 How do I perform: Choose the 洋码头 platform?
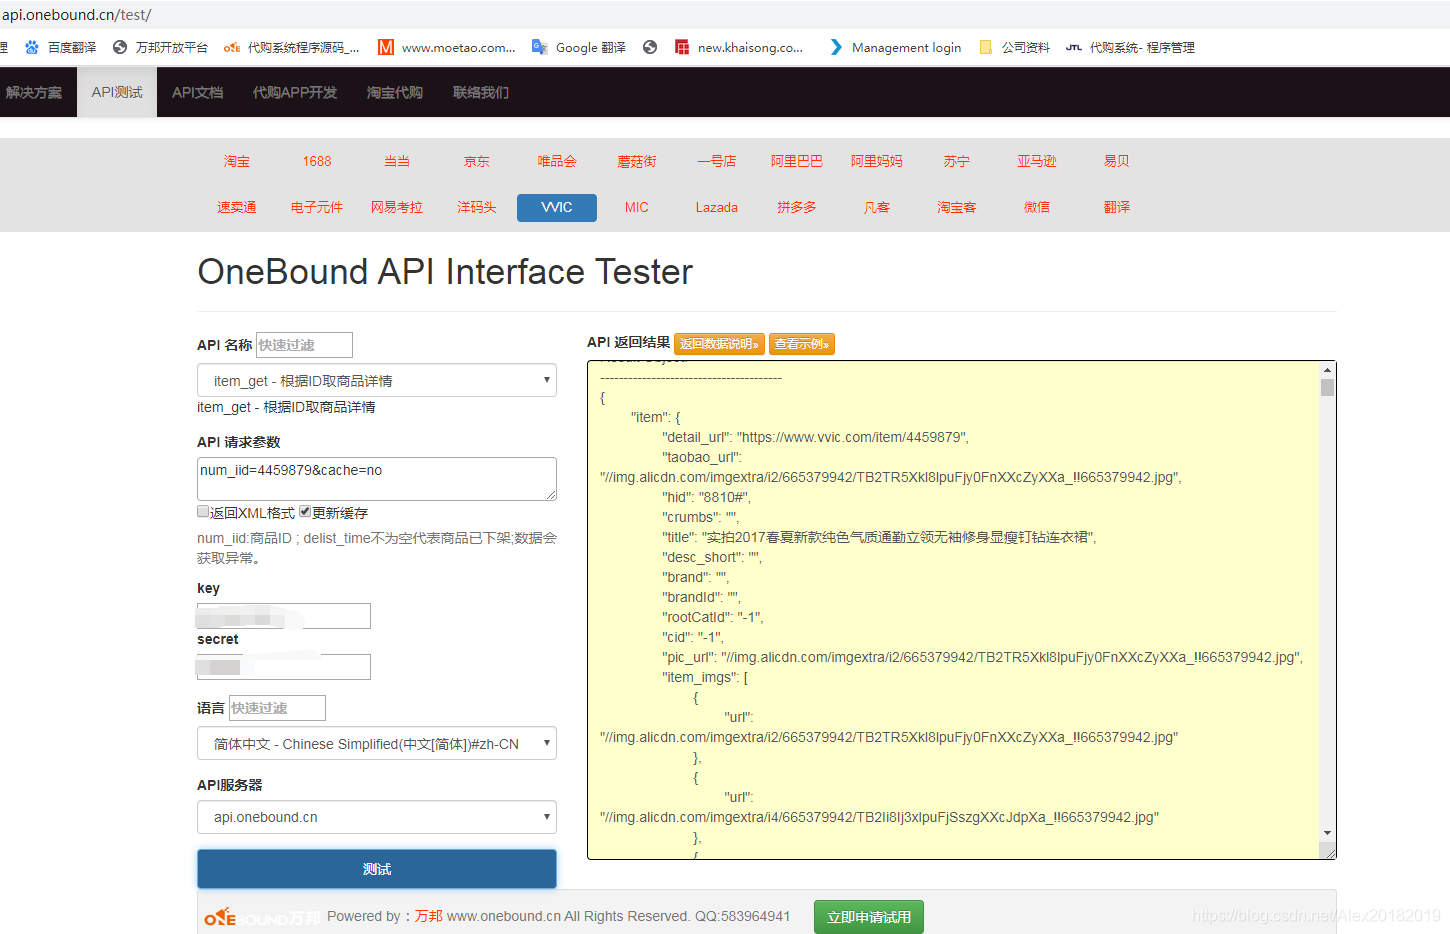(477, 207)
